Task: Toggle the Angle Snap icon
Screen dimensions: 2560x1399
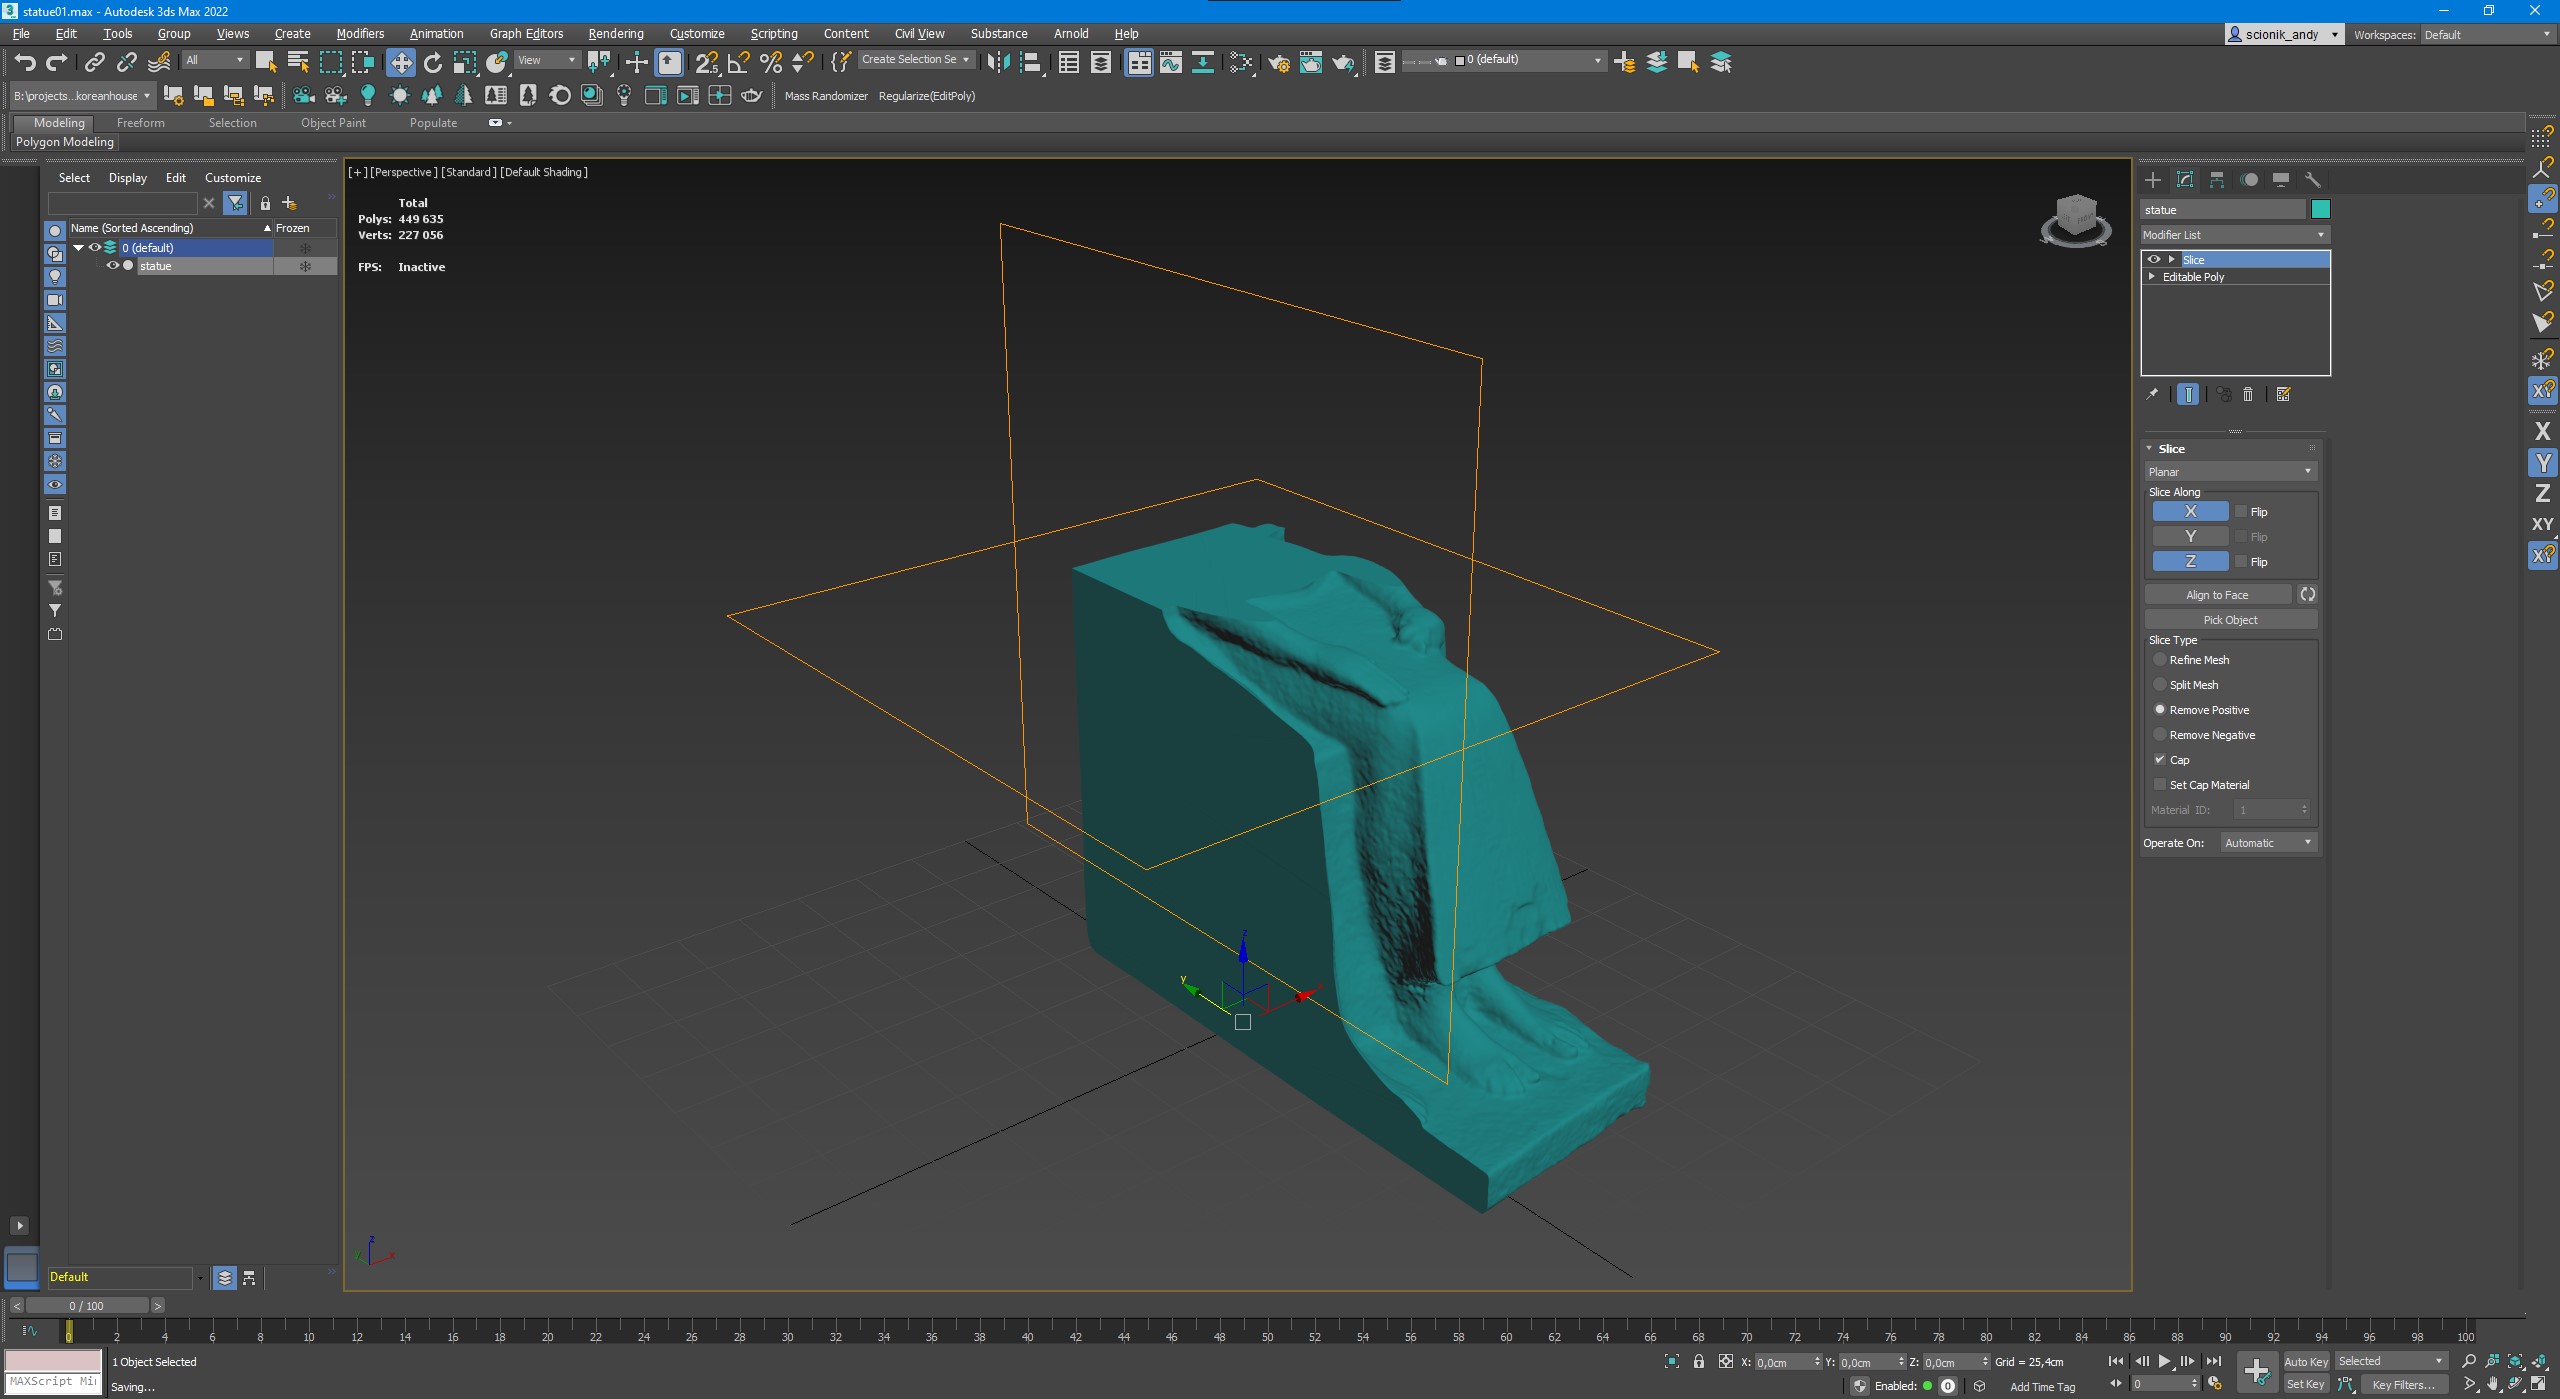Action: pos(738,62)
